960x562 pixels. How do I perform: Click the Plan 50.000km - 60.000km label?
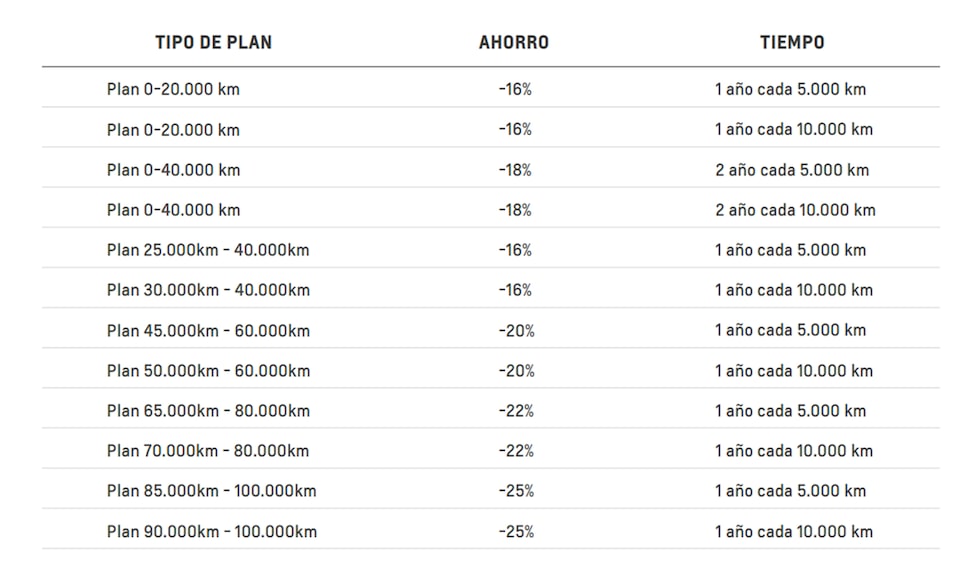point(208,371)
